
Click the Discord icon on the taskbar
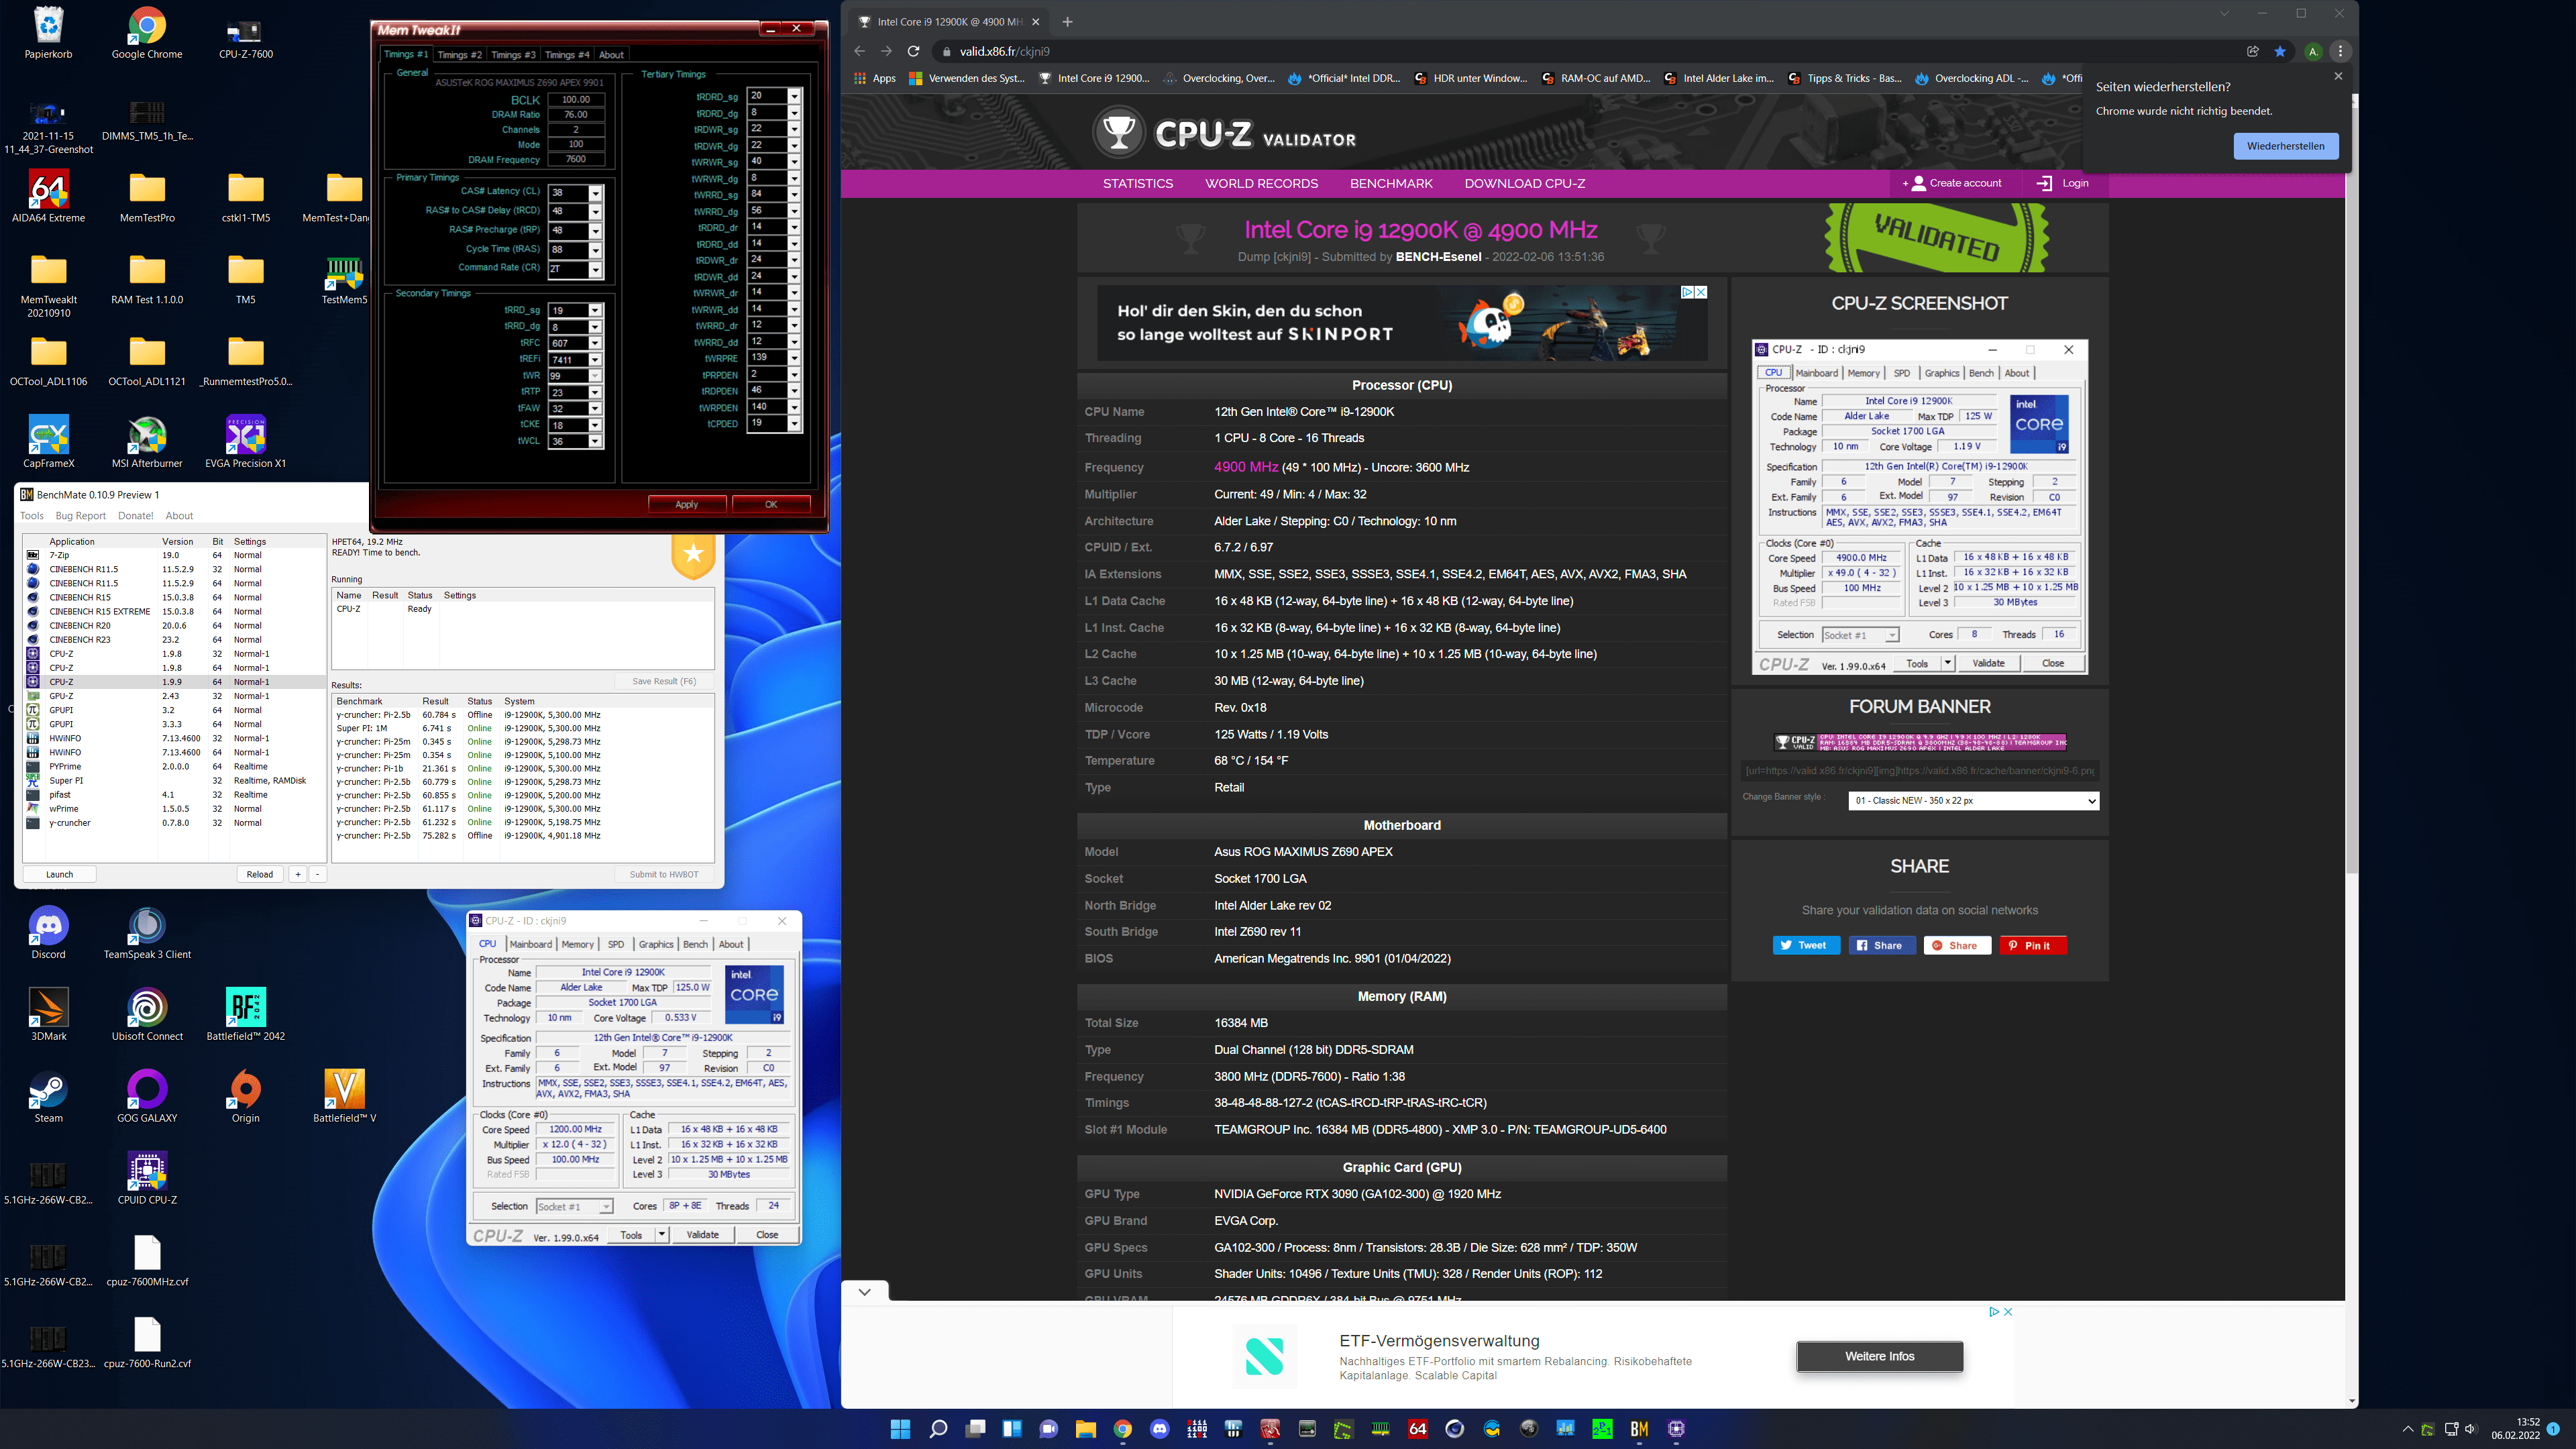coord(1159,1429)
